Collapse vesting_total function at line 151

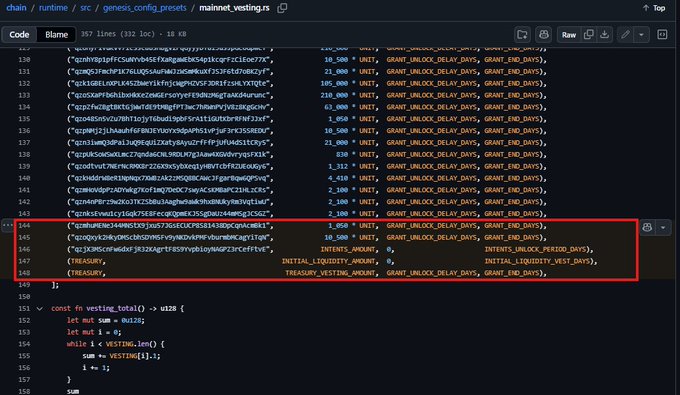[39, 309]
